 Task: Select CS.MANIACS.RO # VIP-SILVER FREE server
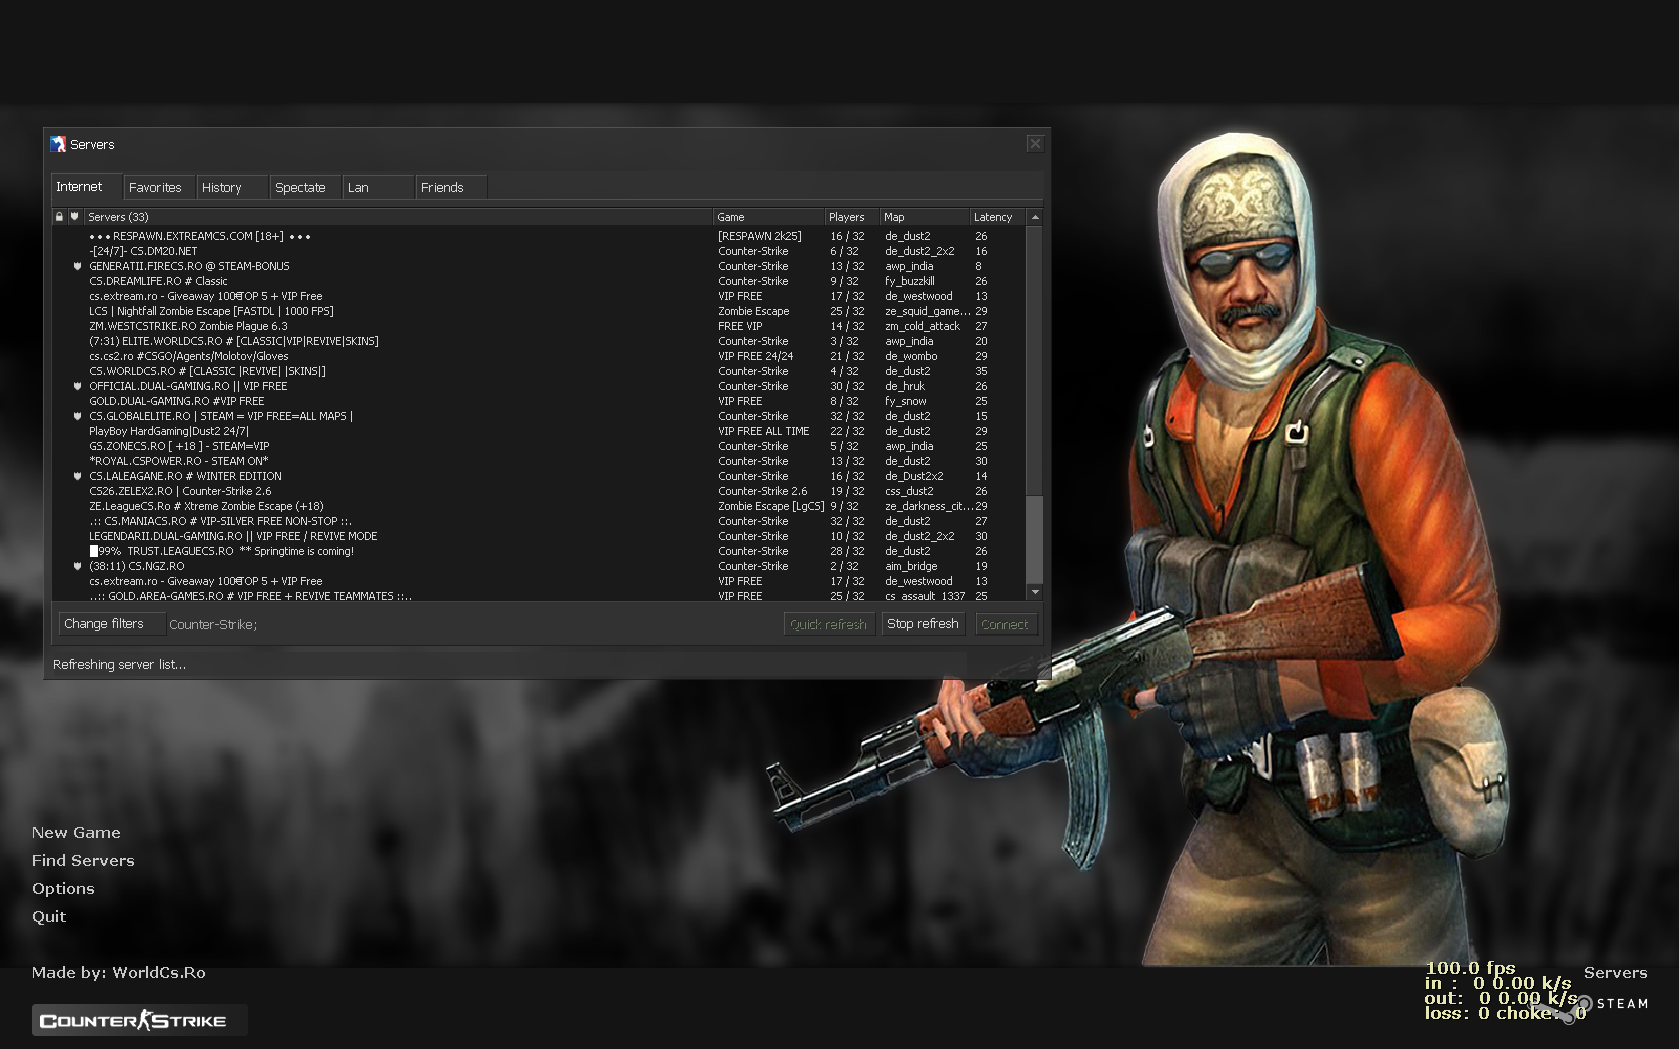[539, 521]
